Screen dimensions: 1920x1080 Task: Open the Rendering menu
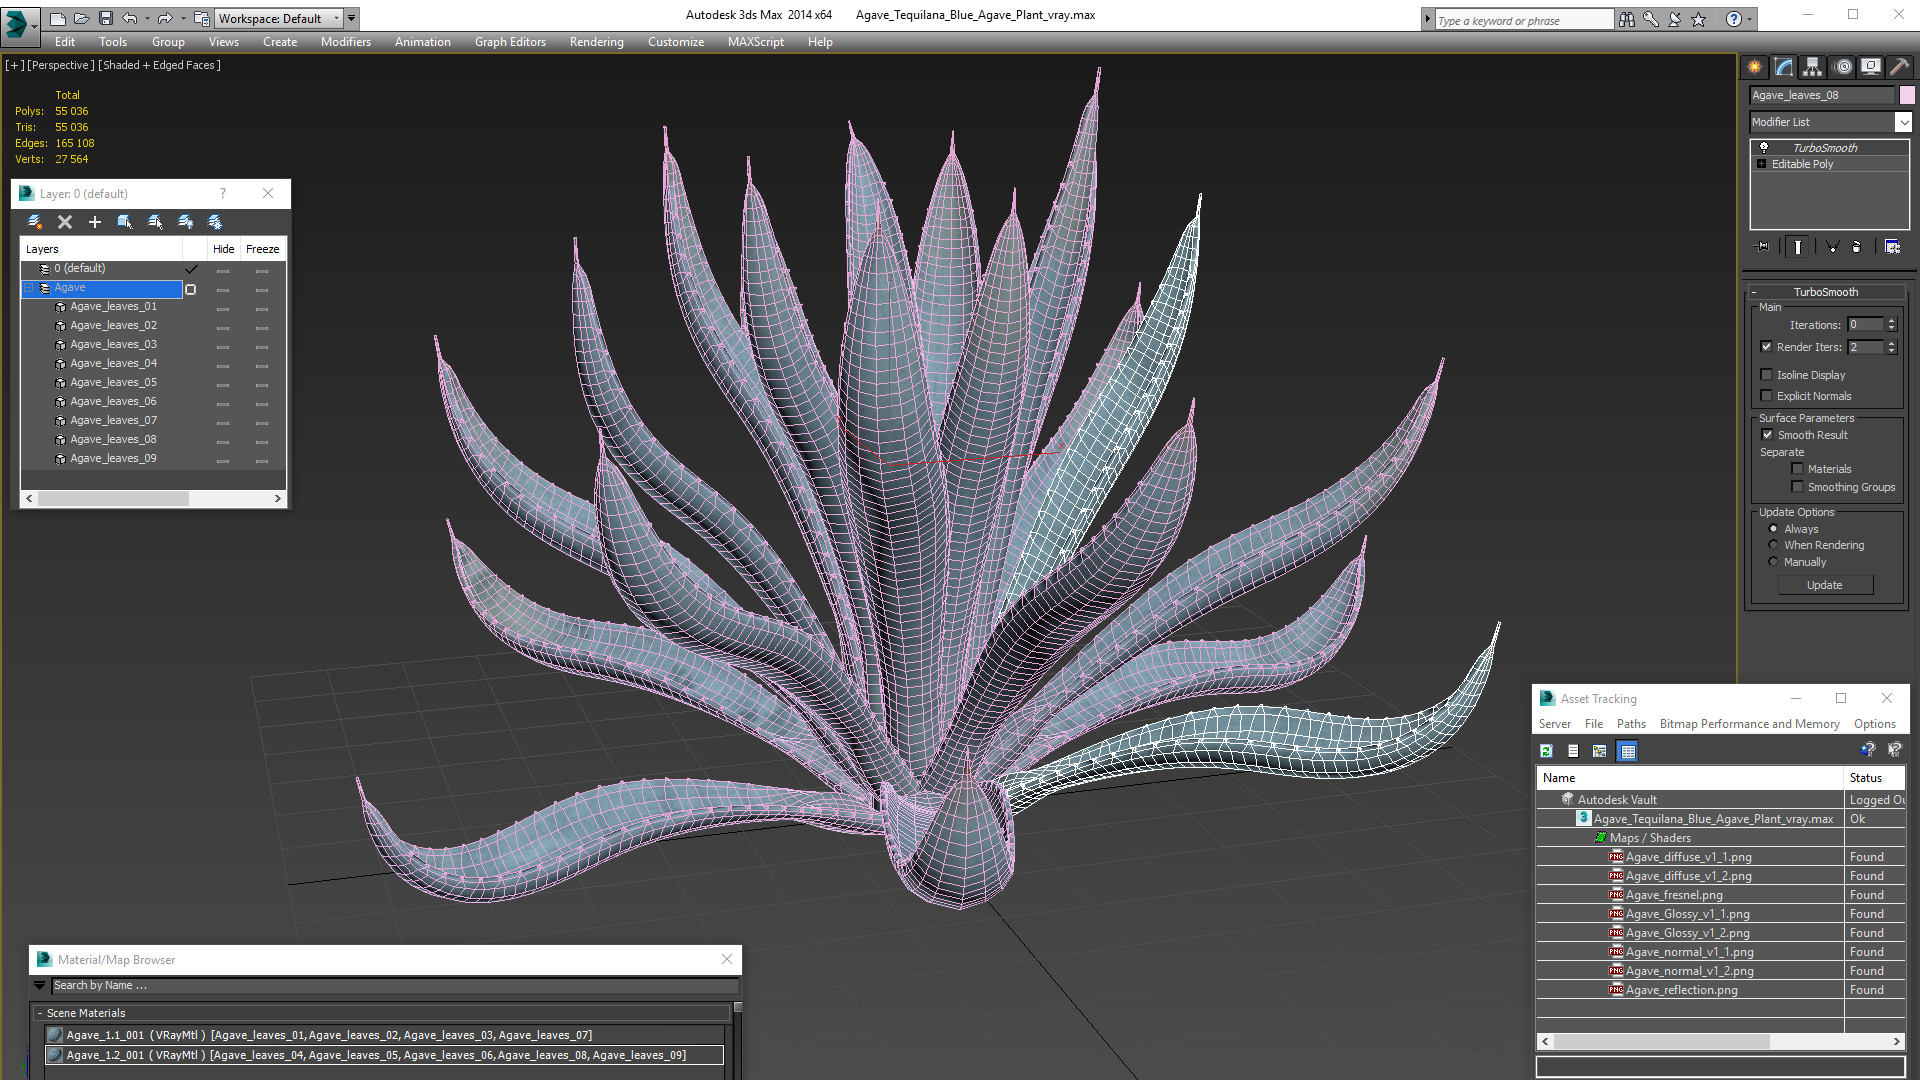pyautogui.click(x=596, y=42)
